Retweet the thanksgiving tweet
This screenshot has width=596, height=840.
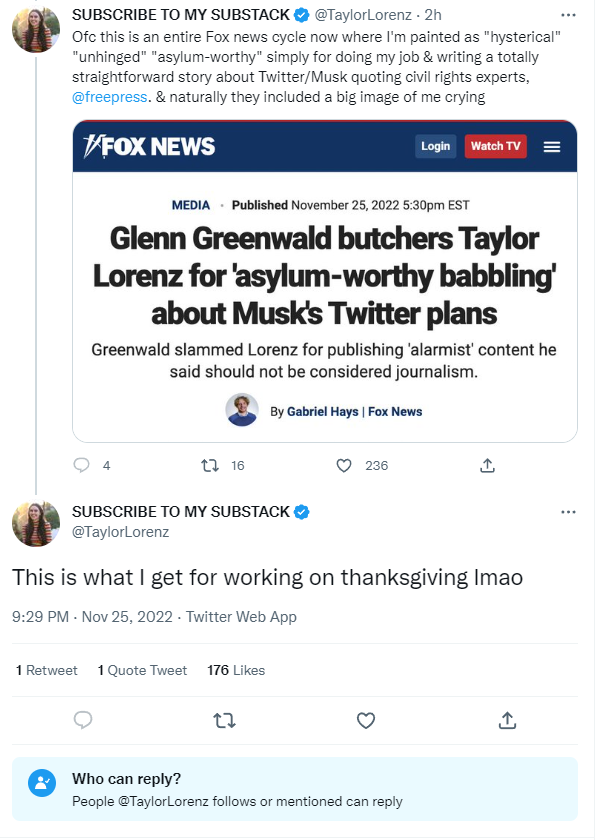click(224, 721)
